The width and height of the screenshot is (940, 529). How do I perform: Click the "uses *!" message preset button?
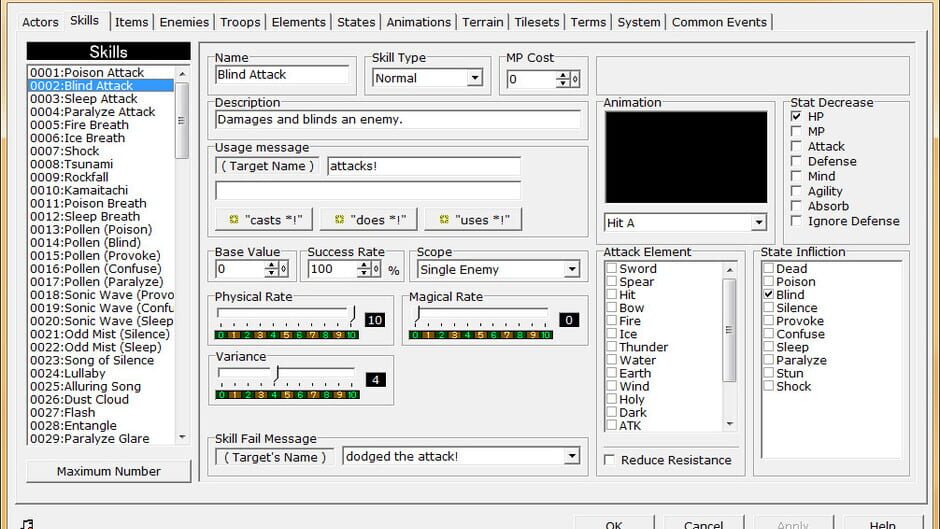click(473, 220)
